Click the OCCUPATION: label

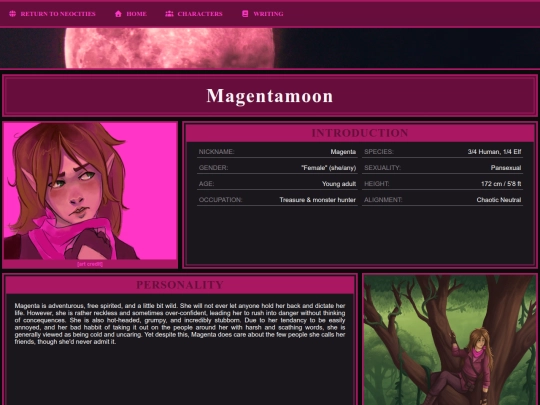click(x=220, y=200)
